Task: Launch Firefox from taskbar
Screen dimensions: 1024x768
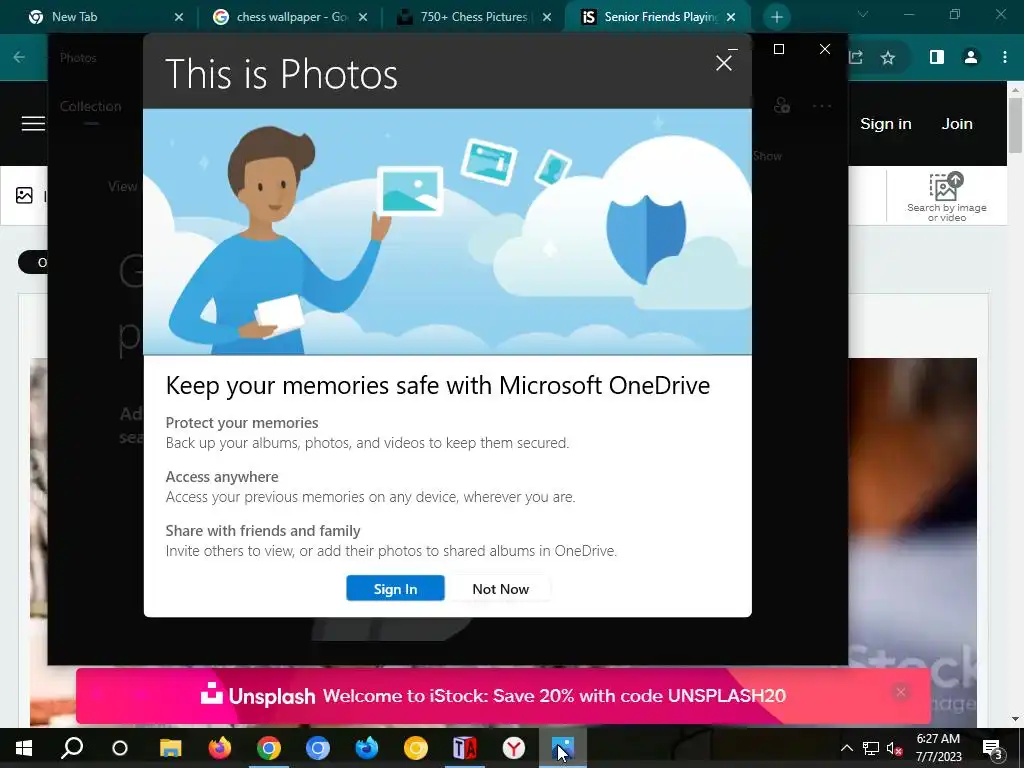Action: tap(219, 748)
